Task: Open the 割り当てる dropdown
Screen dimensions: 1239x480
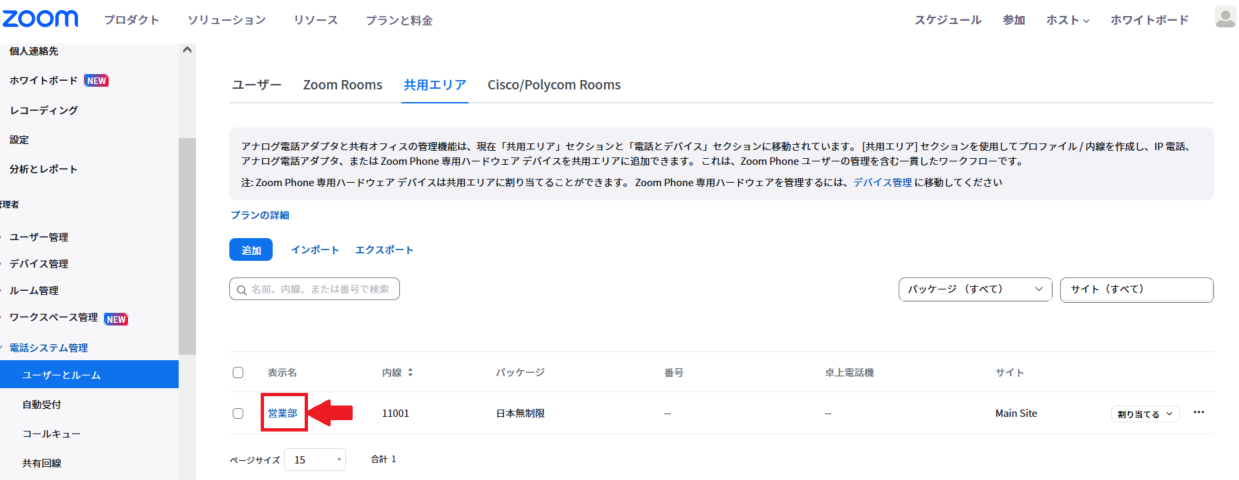Action: [x=1145, y=413]
